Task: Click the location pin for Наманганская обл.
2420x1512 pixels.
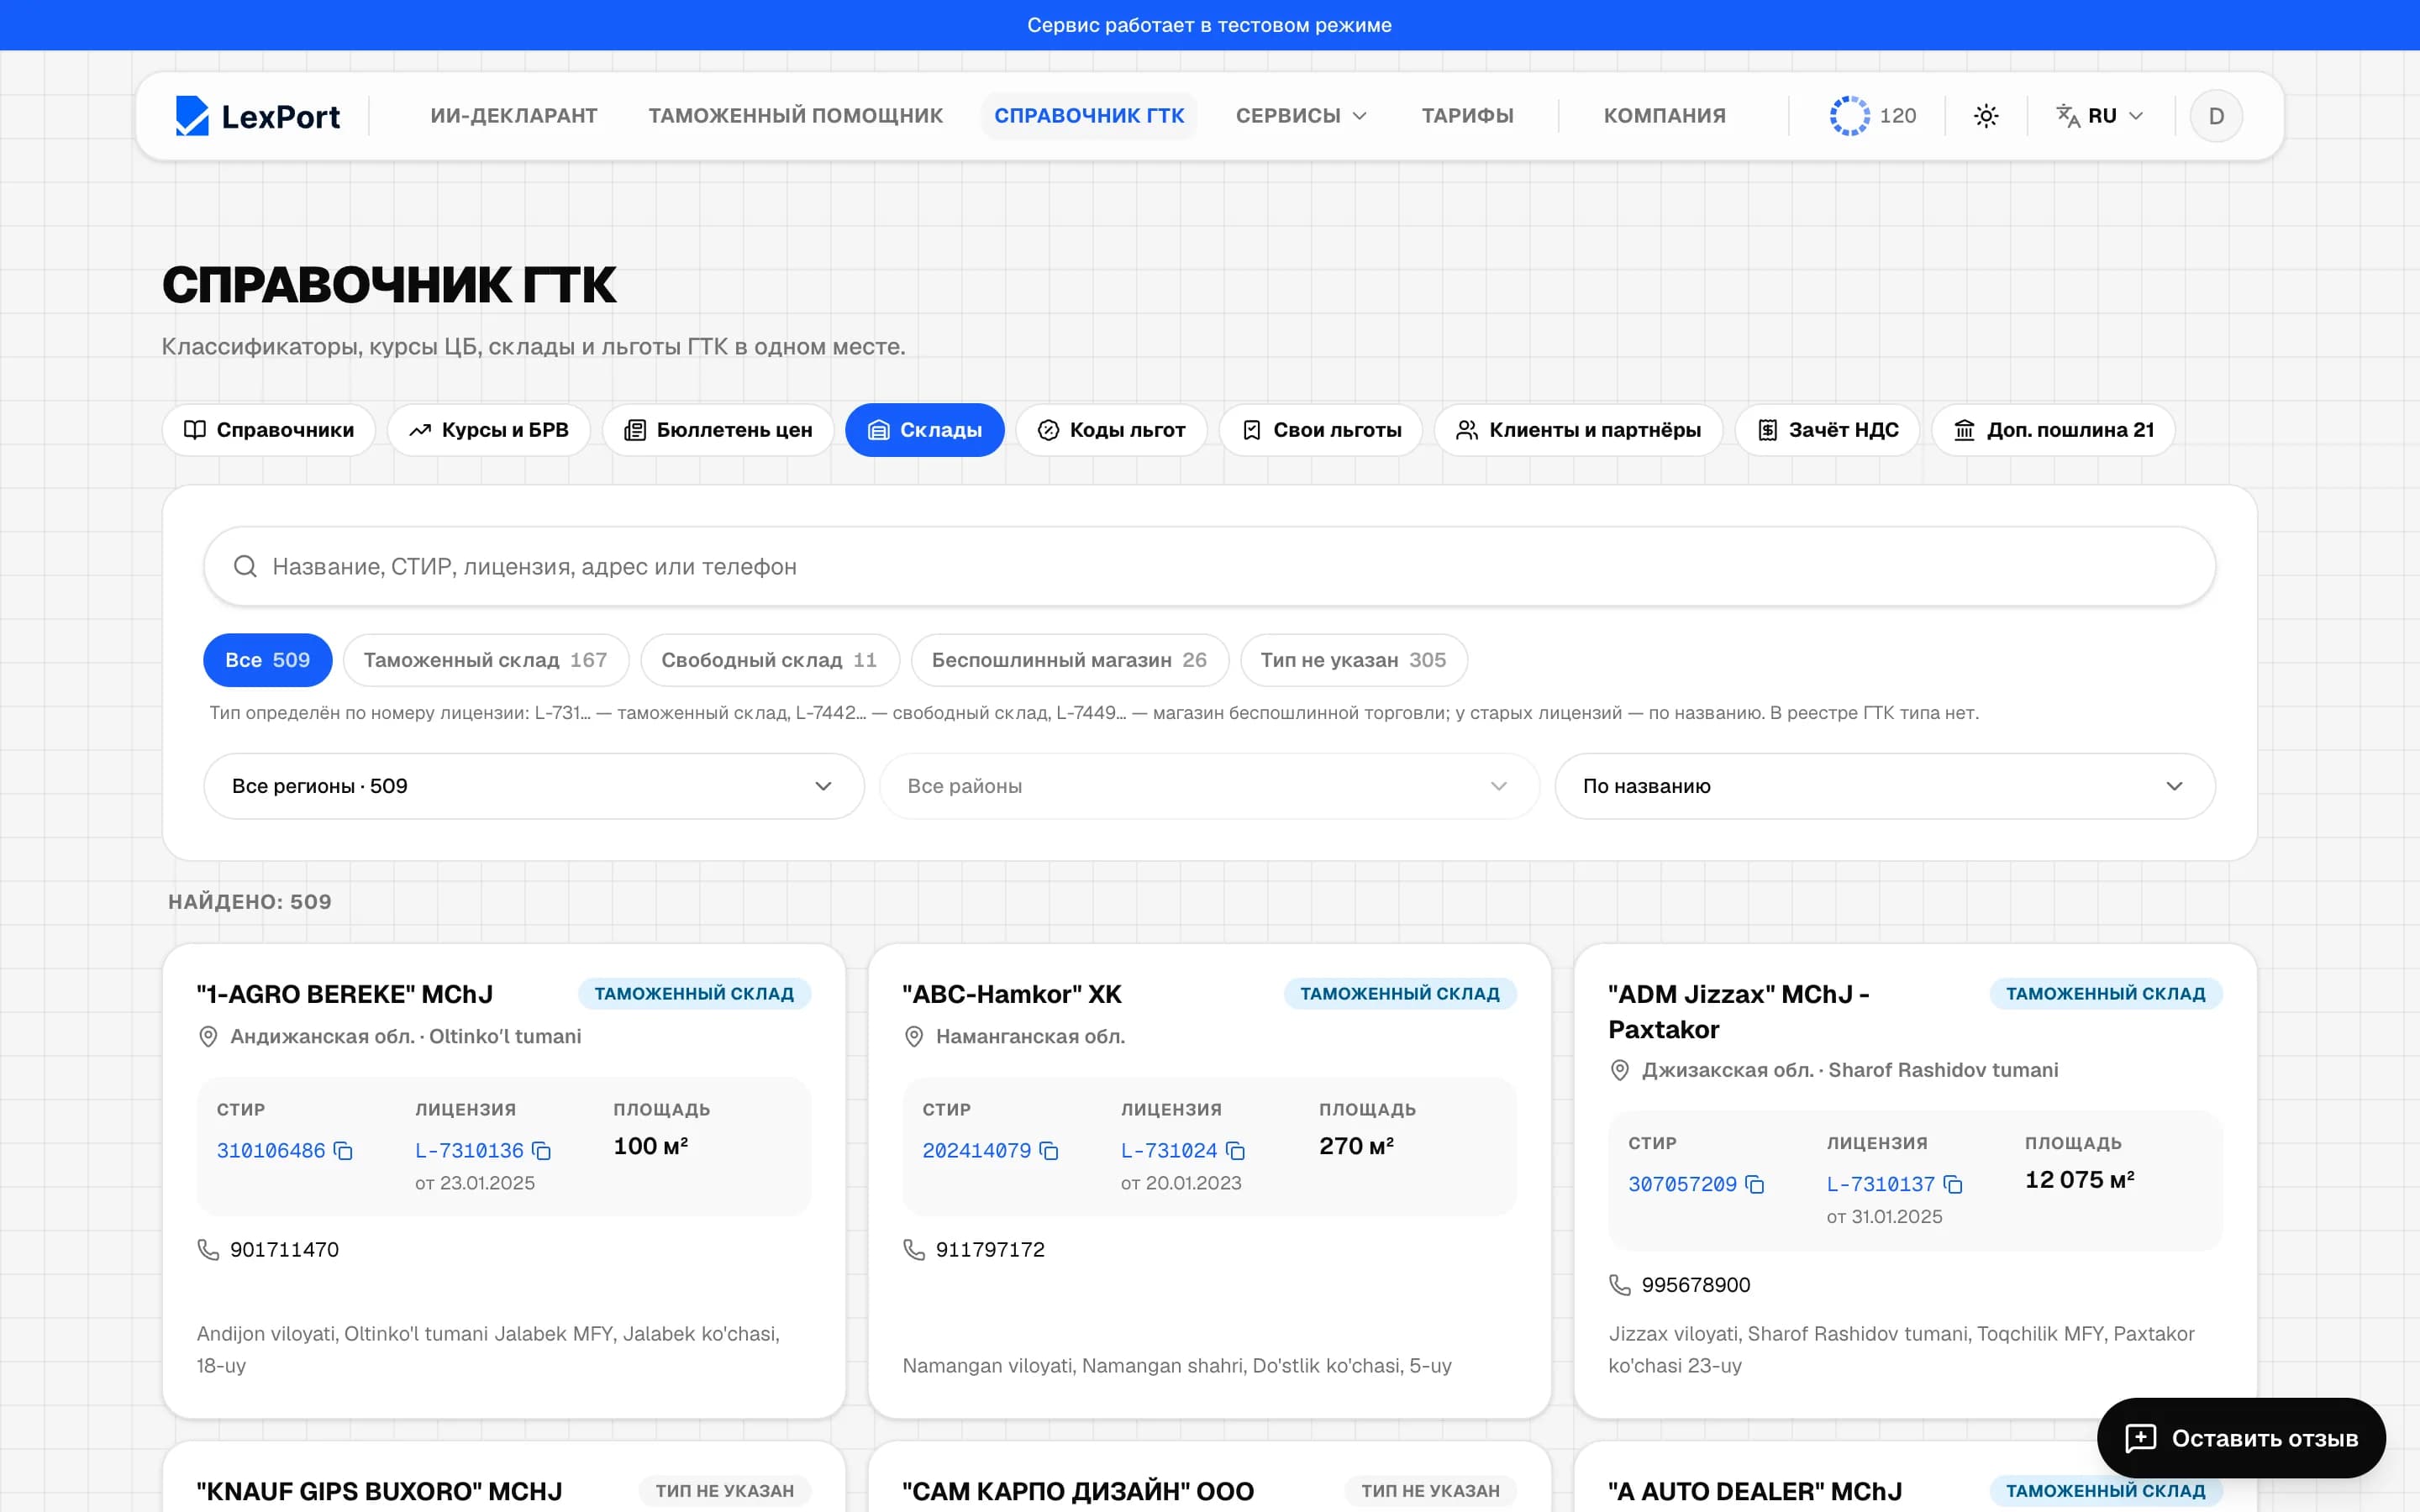Action: (x=914, y=1037)
